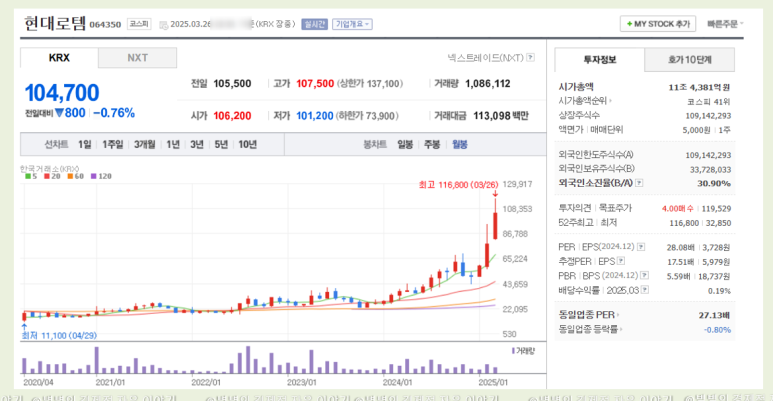Open the 동일업종 PER link
The image size is (773, 401).
click(x=589, y=315)
